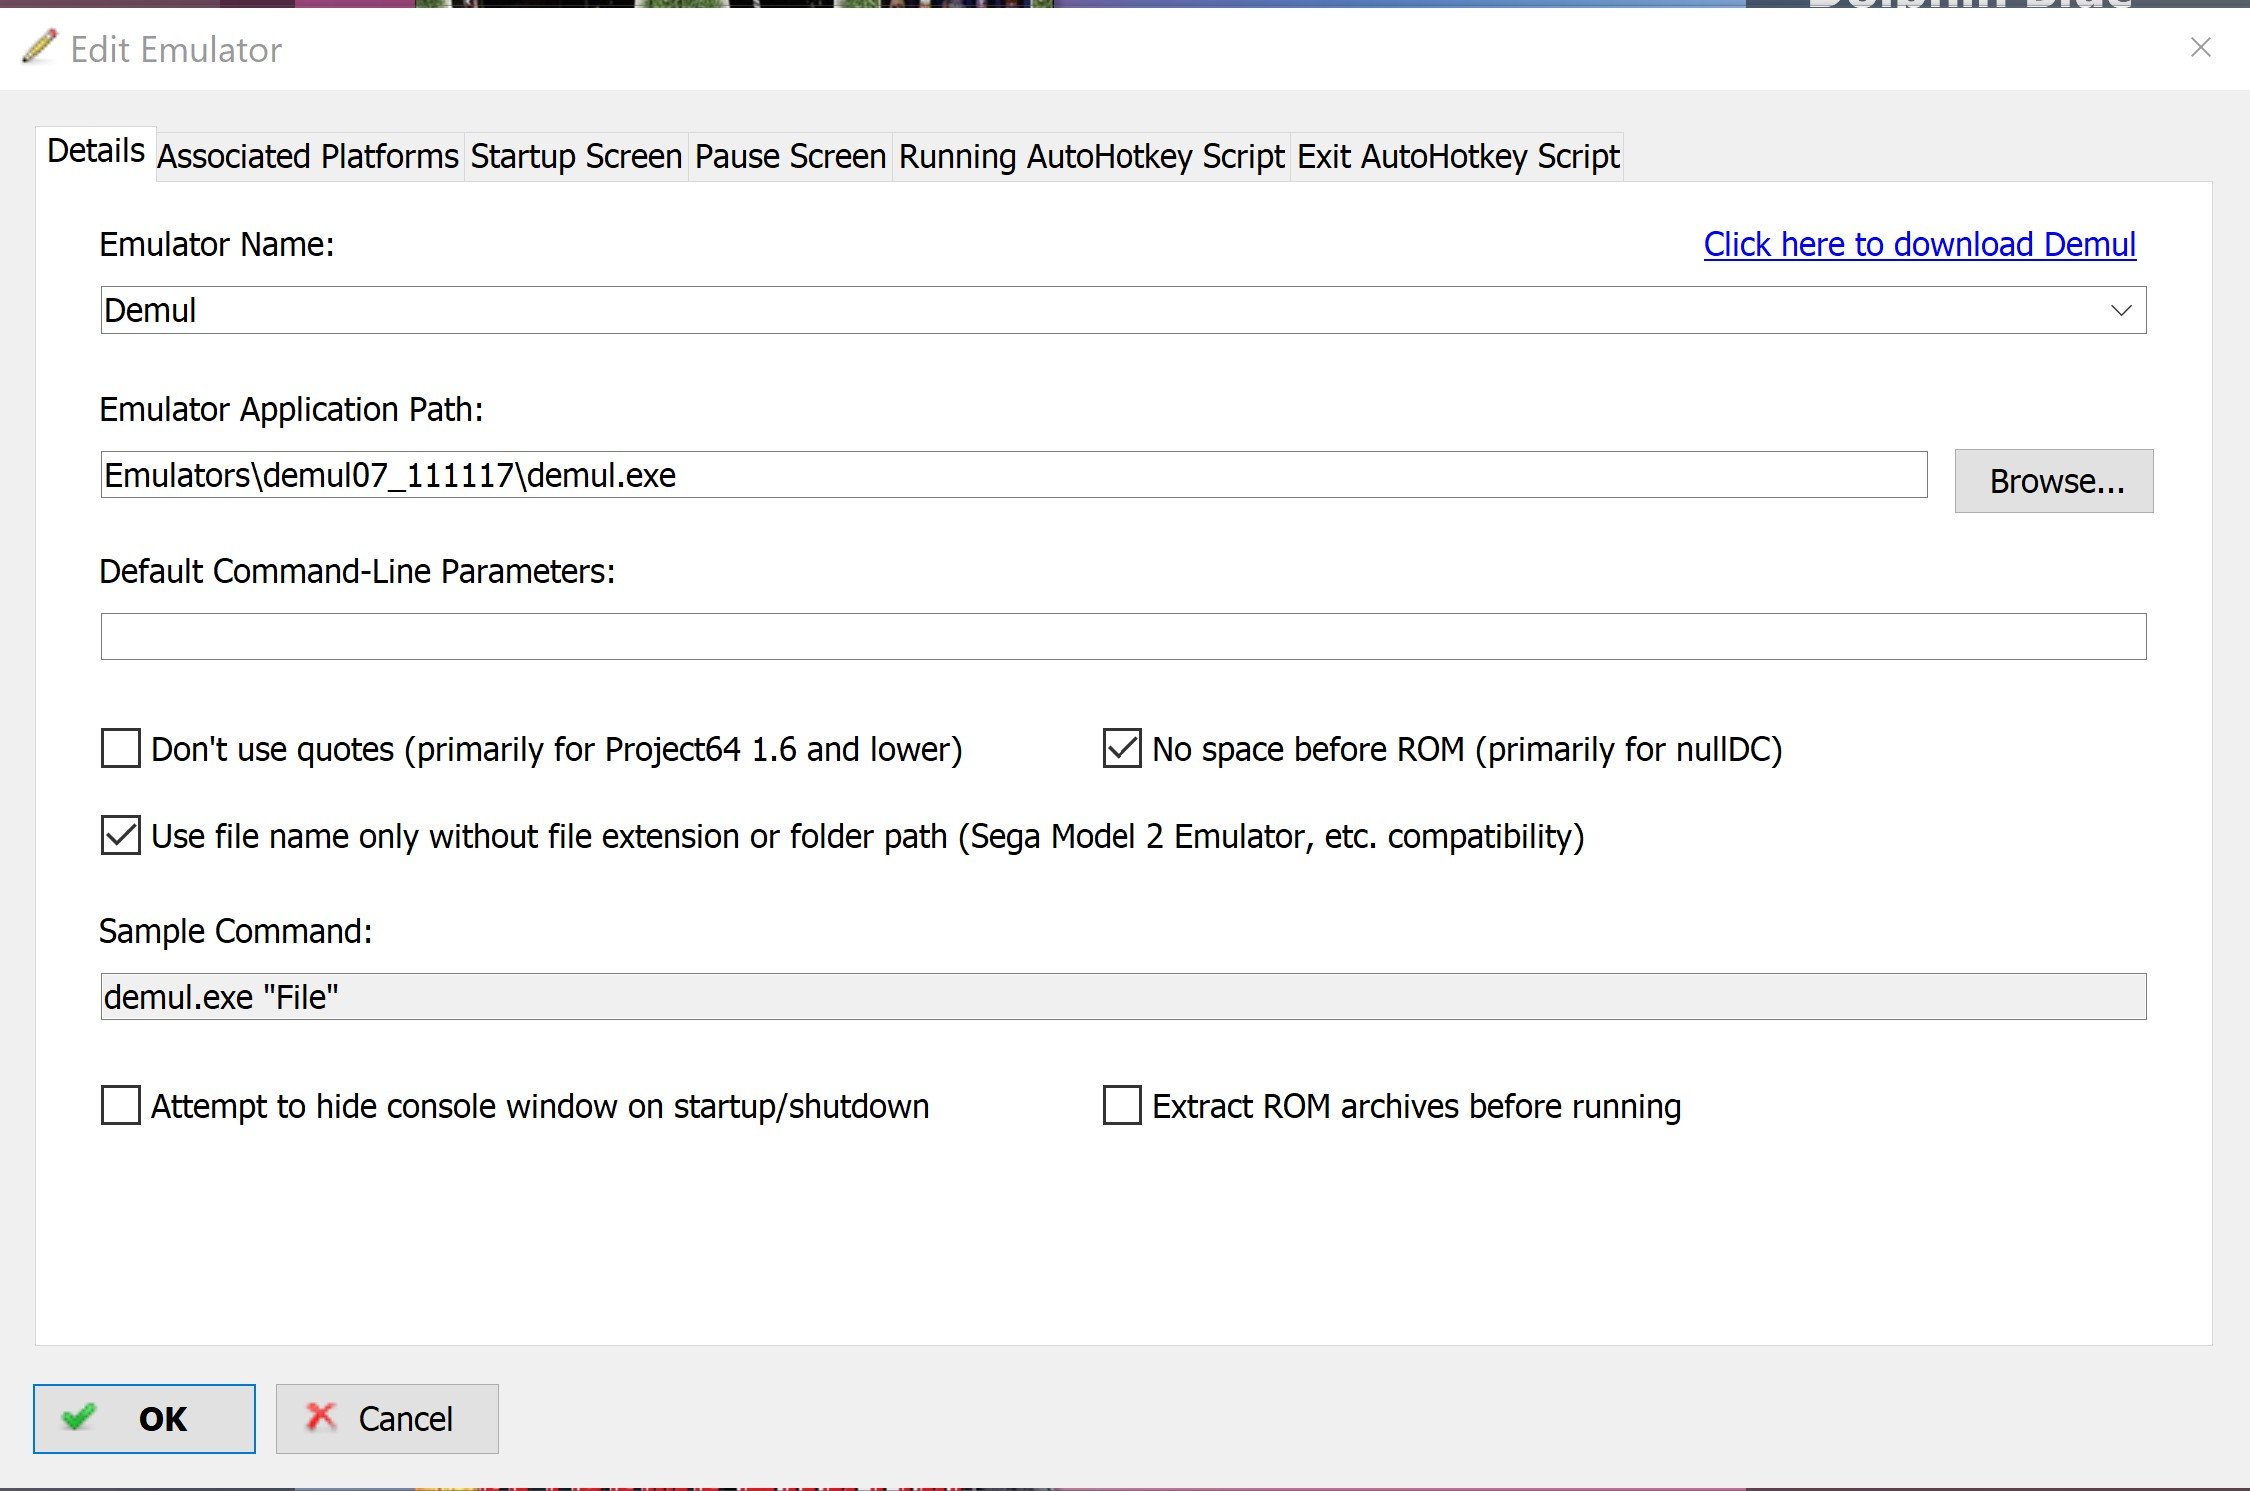Viewport: 2250px width, 1491px height.
Task: Follow the 'Click here to download Demul' link
Action: (x=1919, y=244)
